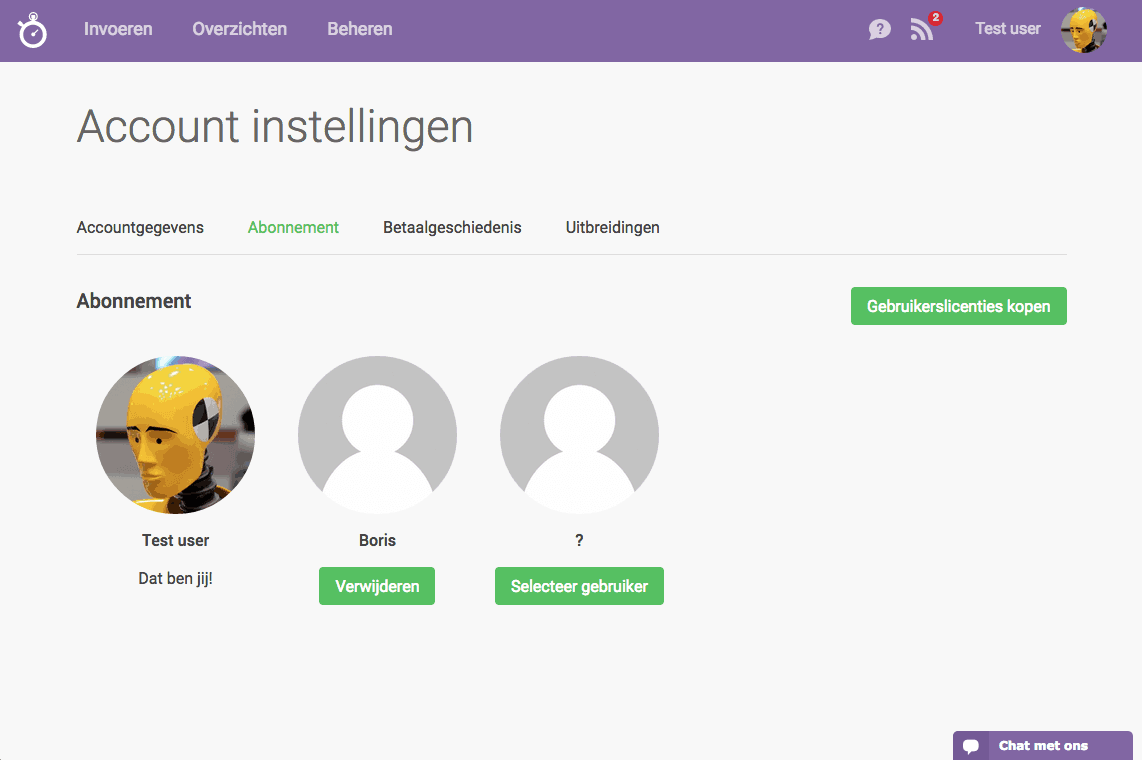Open the Uitbreidingen tab
The width and height of the screenshot is (1142, 760).
[x=613, y=228]
